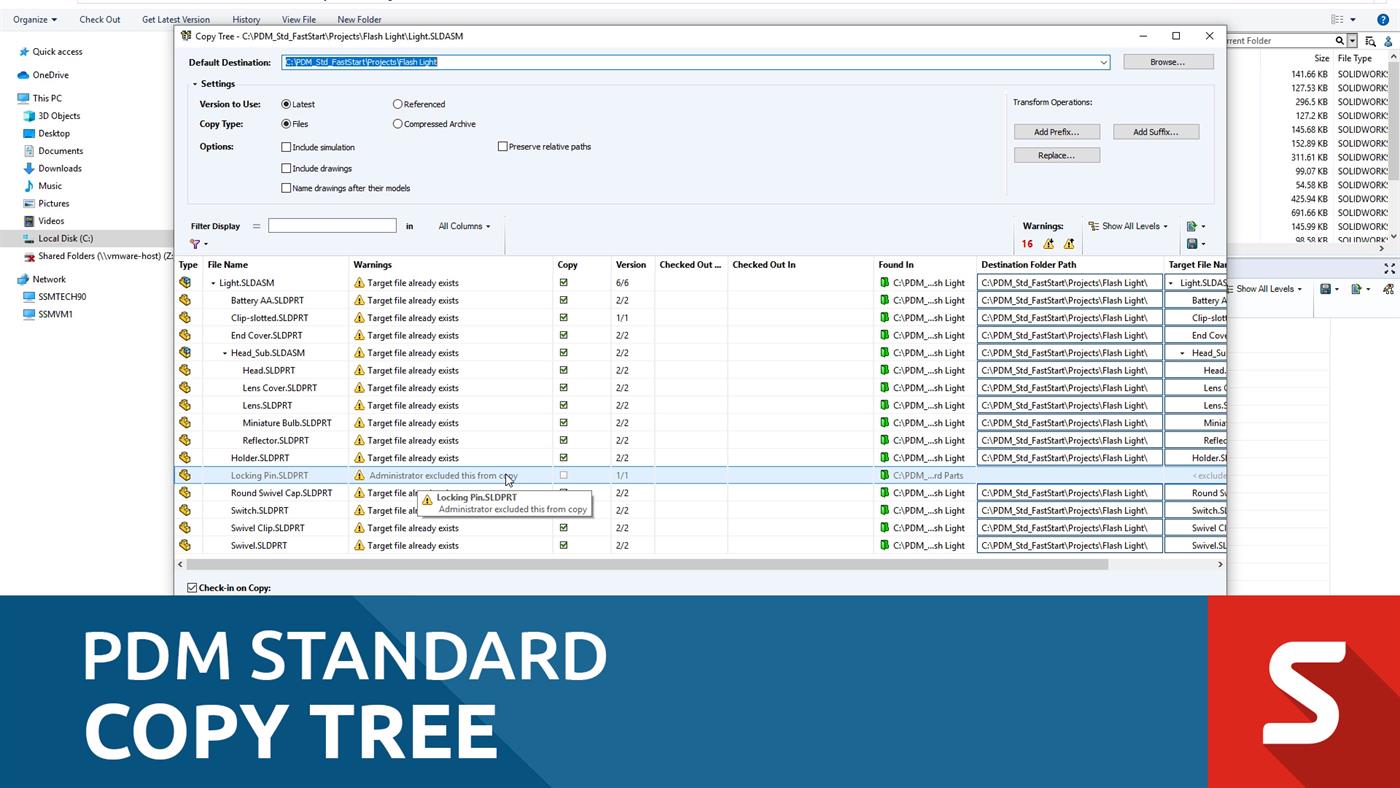Viewport: 1400px width, 788px height.
Task: Collapse the Head_Sub.SLDASM subassembly
Action: pyautogui.click(x=225, y=352)
